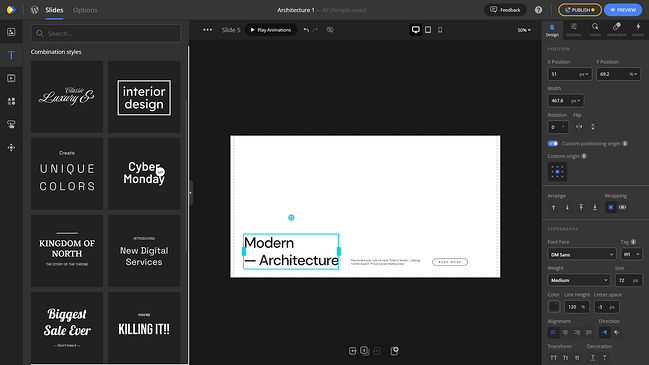Select the first Wrapping mode button
This screenshot has width=649, height=365.
click(x=611, y=207)
